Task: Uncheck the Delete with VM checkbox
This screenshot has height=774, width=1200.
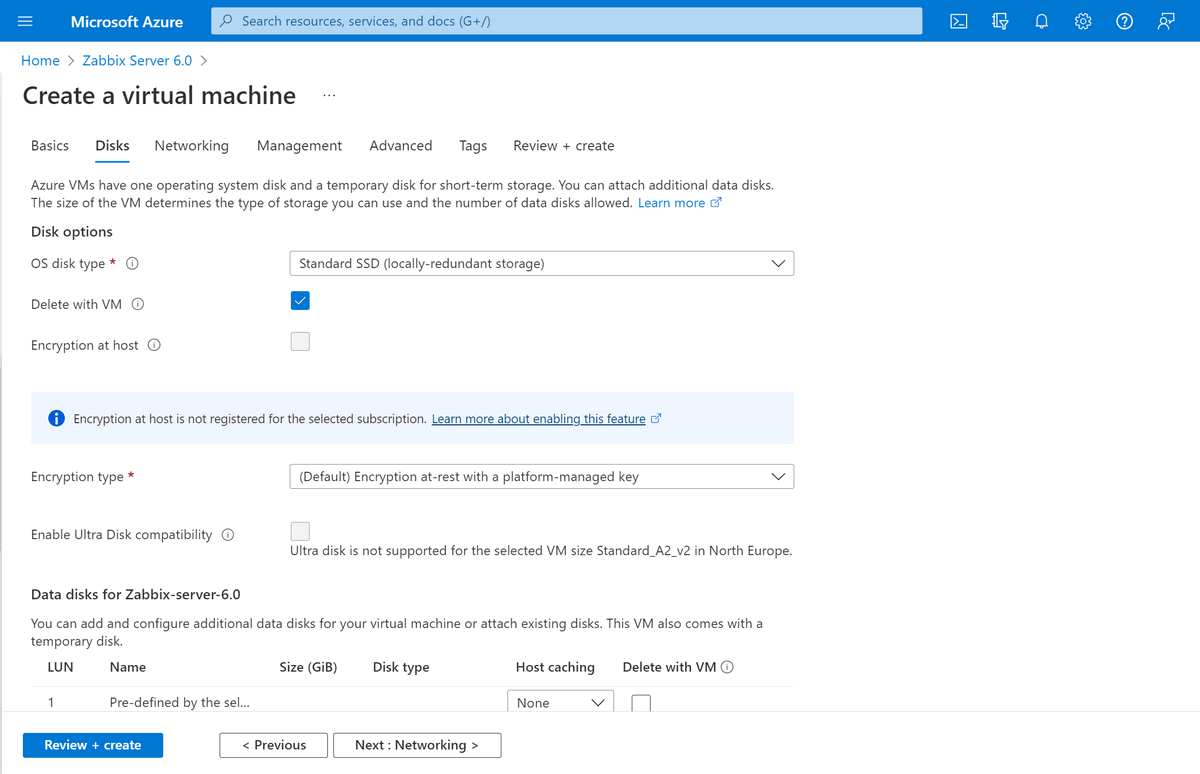Action: tap(300, 300)
